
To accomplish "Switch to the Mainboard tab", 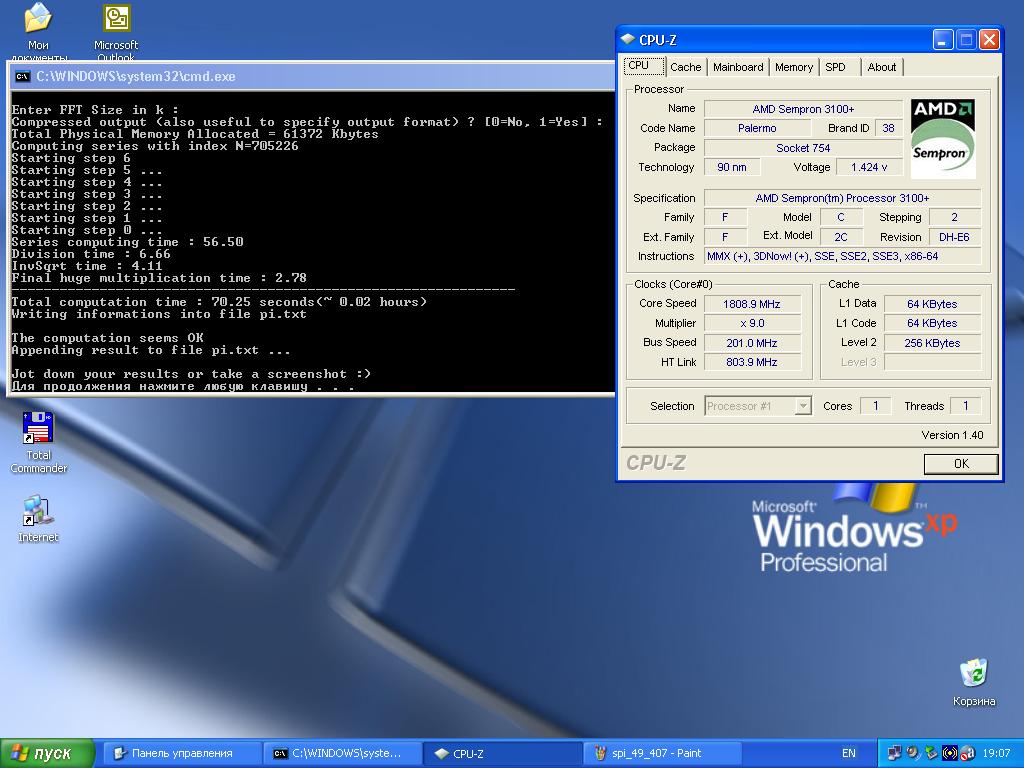I will [738, 67].
